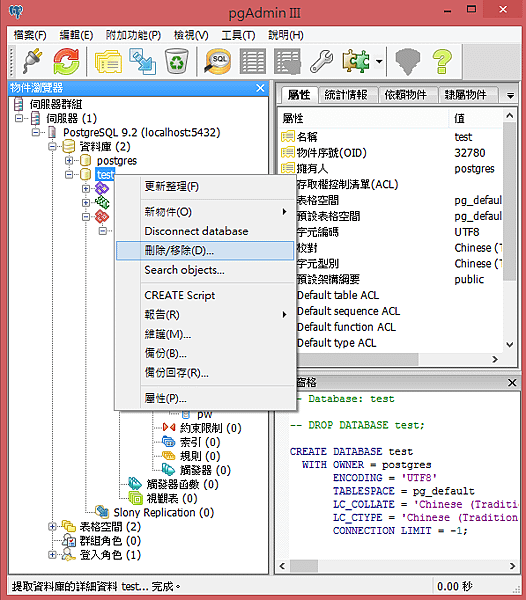This screenshot has height=600, width=526.
Task: Select PostgreSQL 9.2 (localhost:5432) server
Action: point(142,132)
